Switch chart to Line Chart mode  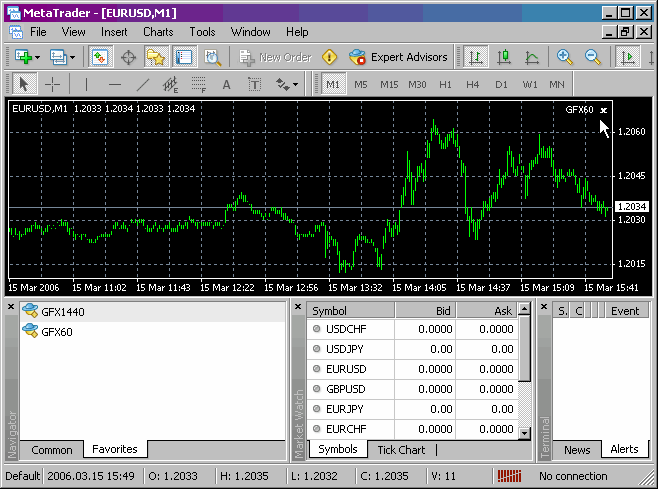pos(532,57)
